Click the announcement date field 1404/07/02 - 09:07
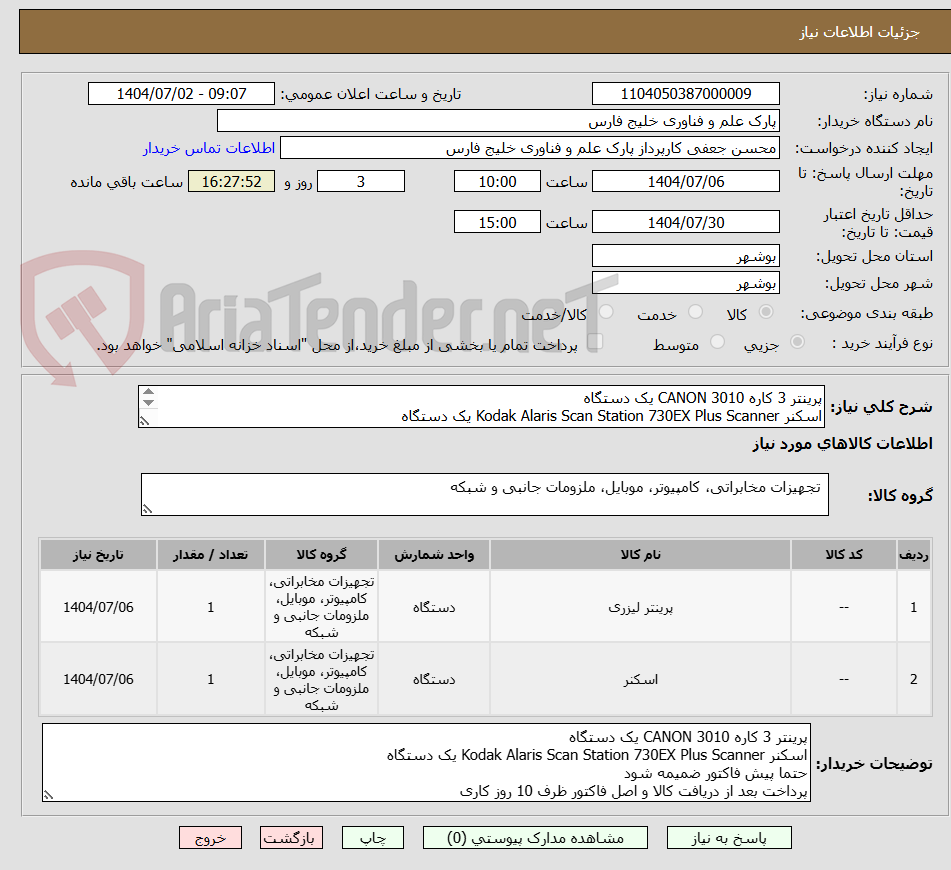951x870 pixels. tap(181, 94)
